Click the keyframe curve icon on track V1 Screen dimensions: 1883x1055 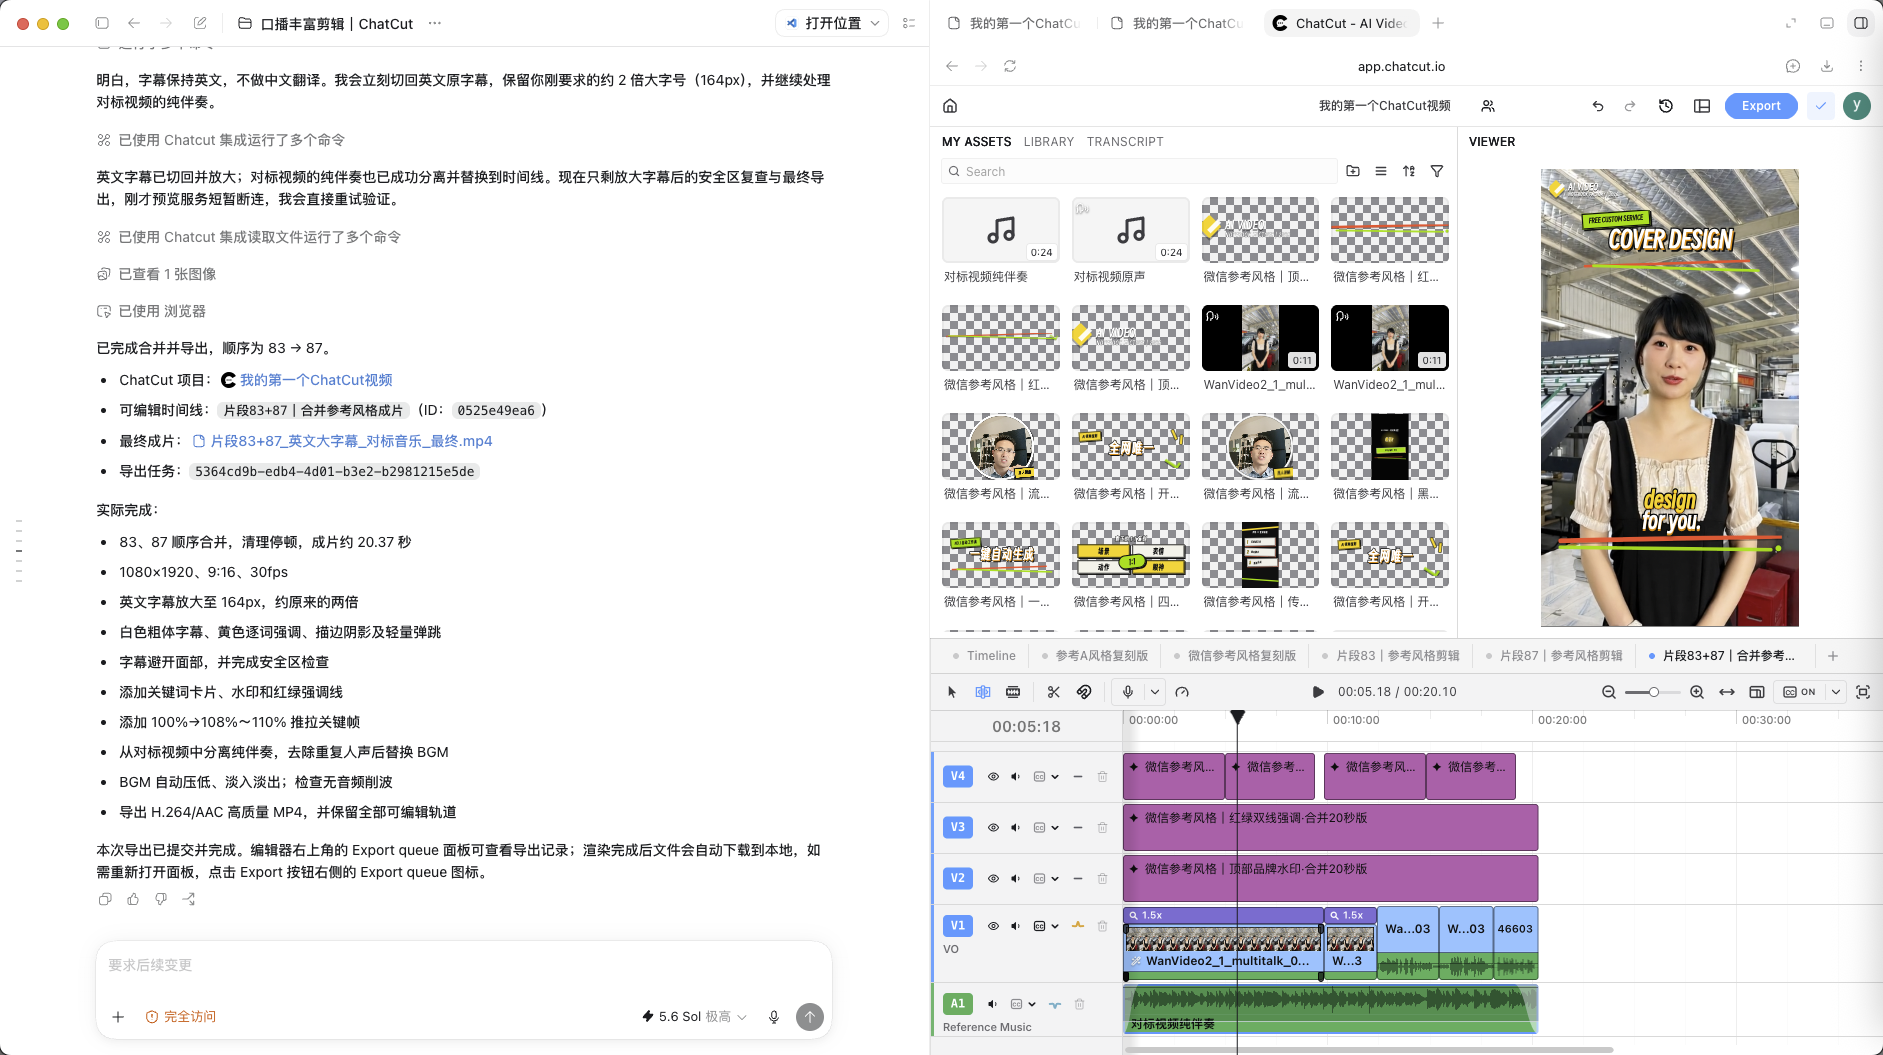[1078, 926]
